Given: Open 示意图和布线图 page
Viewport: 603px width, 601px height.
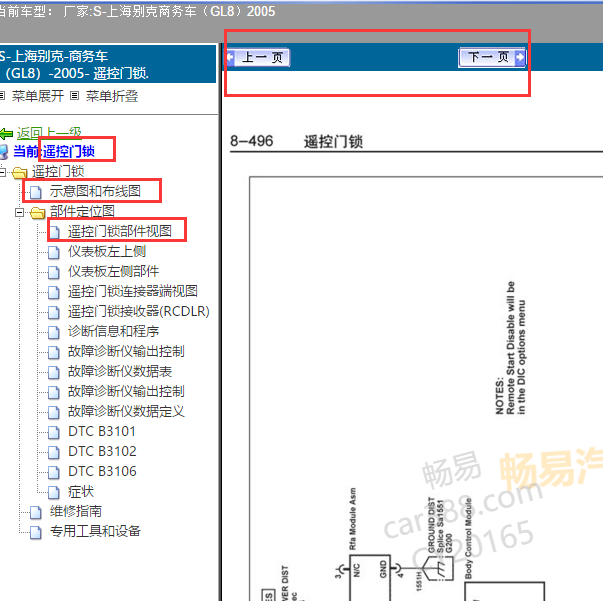Looking at the screenshot, I should click(x=95, y=191).
